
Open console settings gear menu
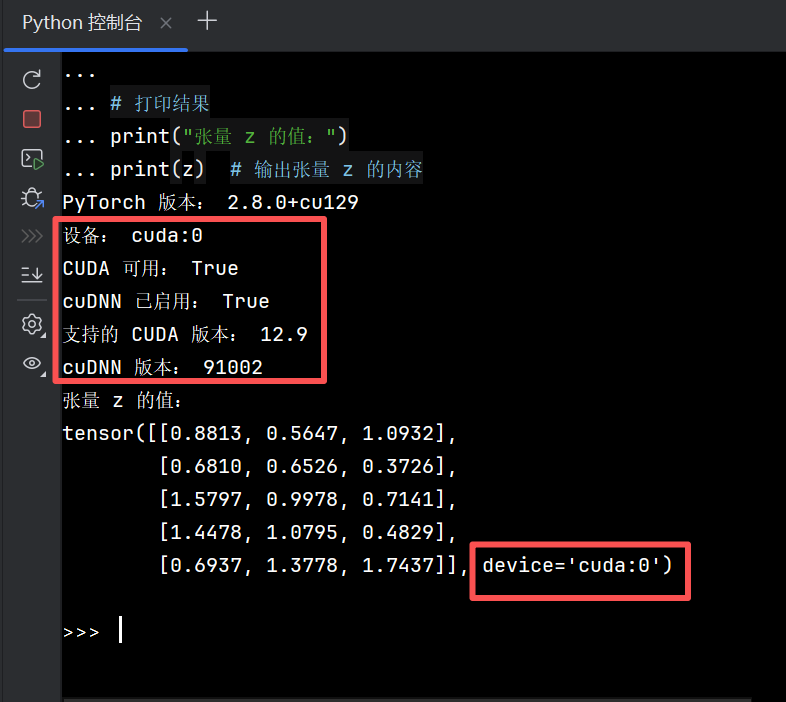(32, 324)
